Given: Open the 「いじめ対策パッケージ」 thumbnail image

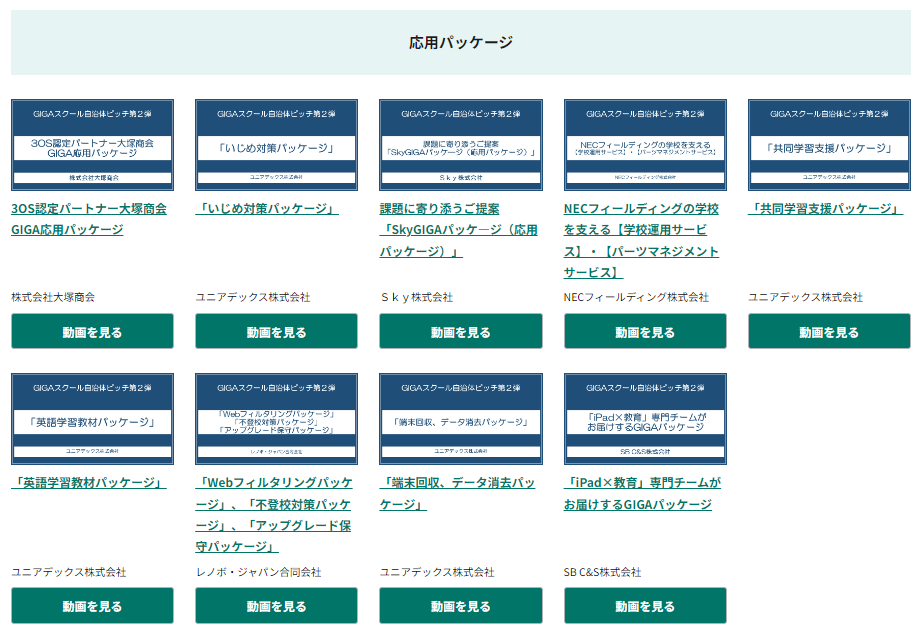Looking at the screenshot, I should pyautogui.click(x=277, y=145).
